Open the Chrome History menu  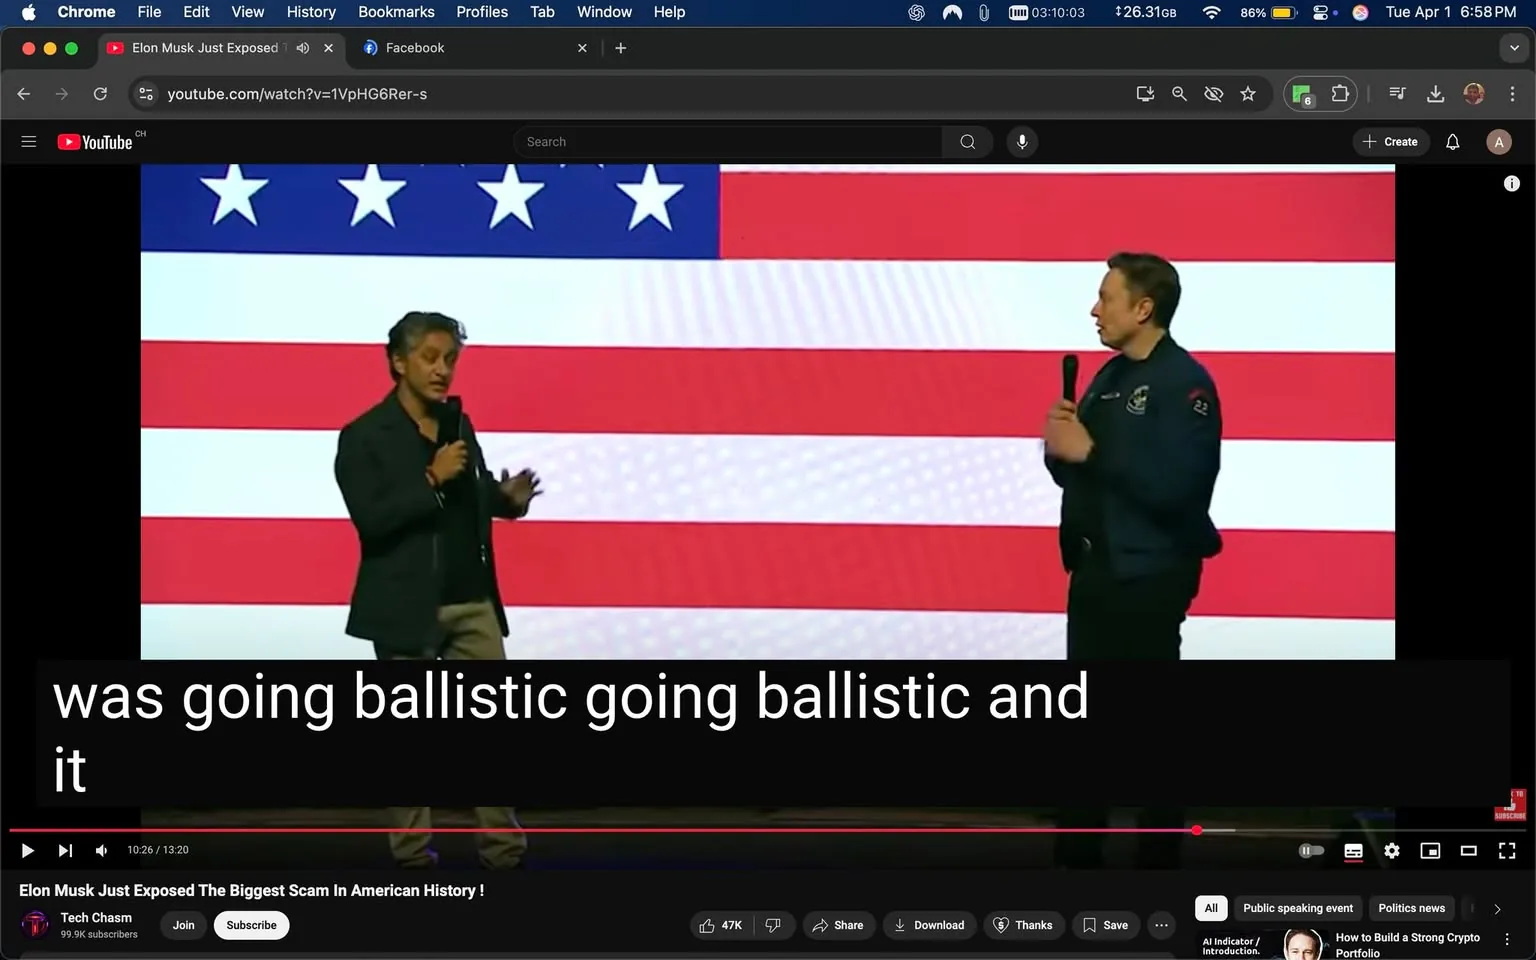[310, 12]
